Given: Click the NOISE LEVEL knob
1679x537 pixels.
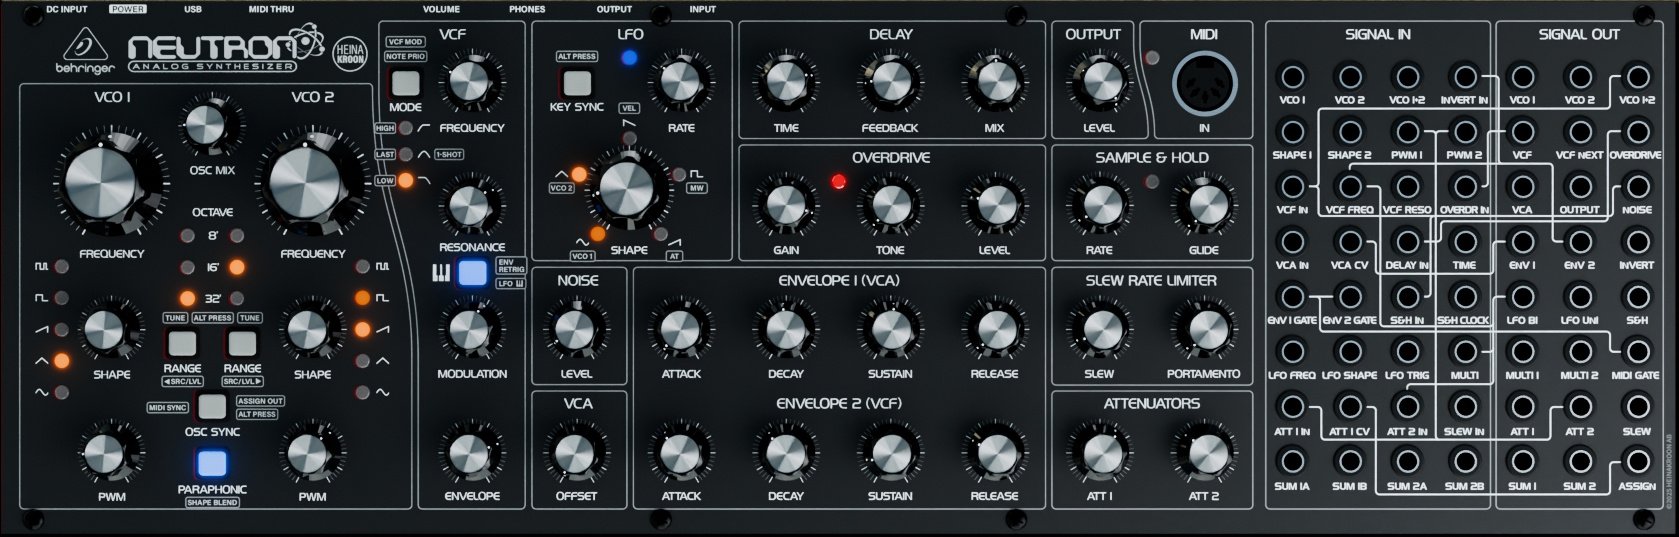Looking at the screenshot, I should click(575, 330).
